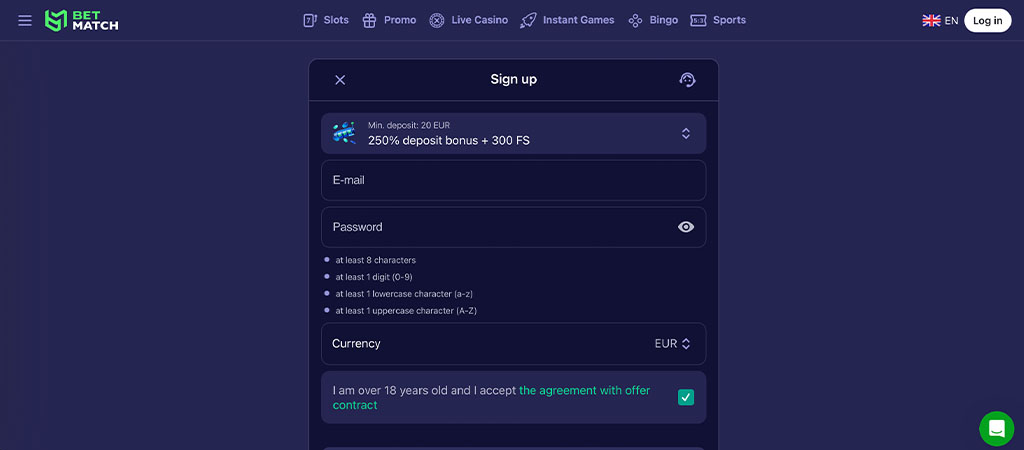1024x450 pixels.
Task: Click the deposit bonus gift image
Action: click(x=344, y=133)
